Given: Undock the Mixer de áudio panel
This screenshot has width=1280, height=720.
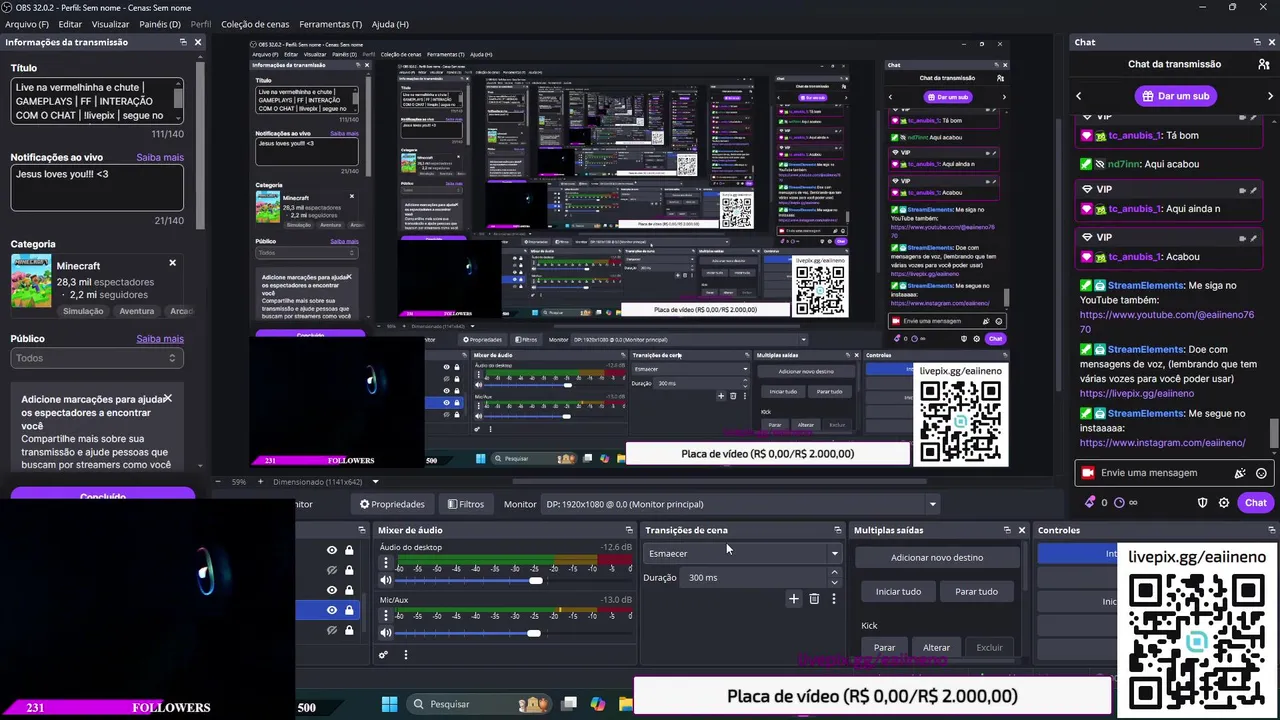Looking at the screenshot, I should (629, 530).
